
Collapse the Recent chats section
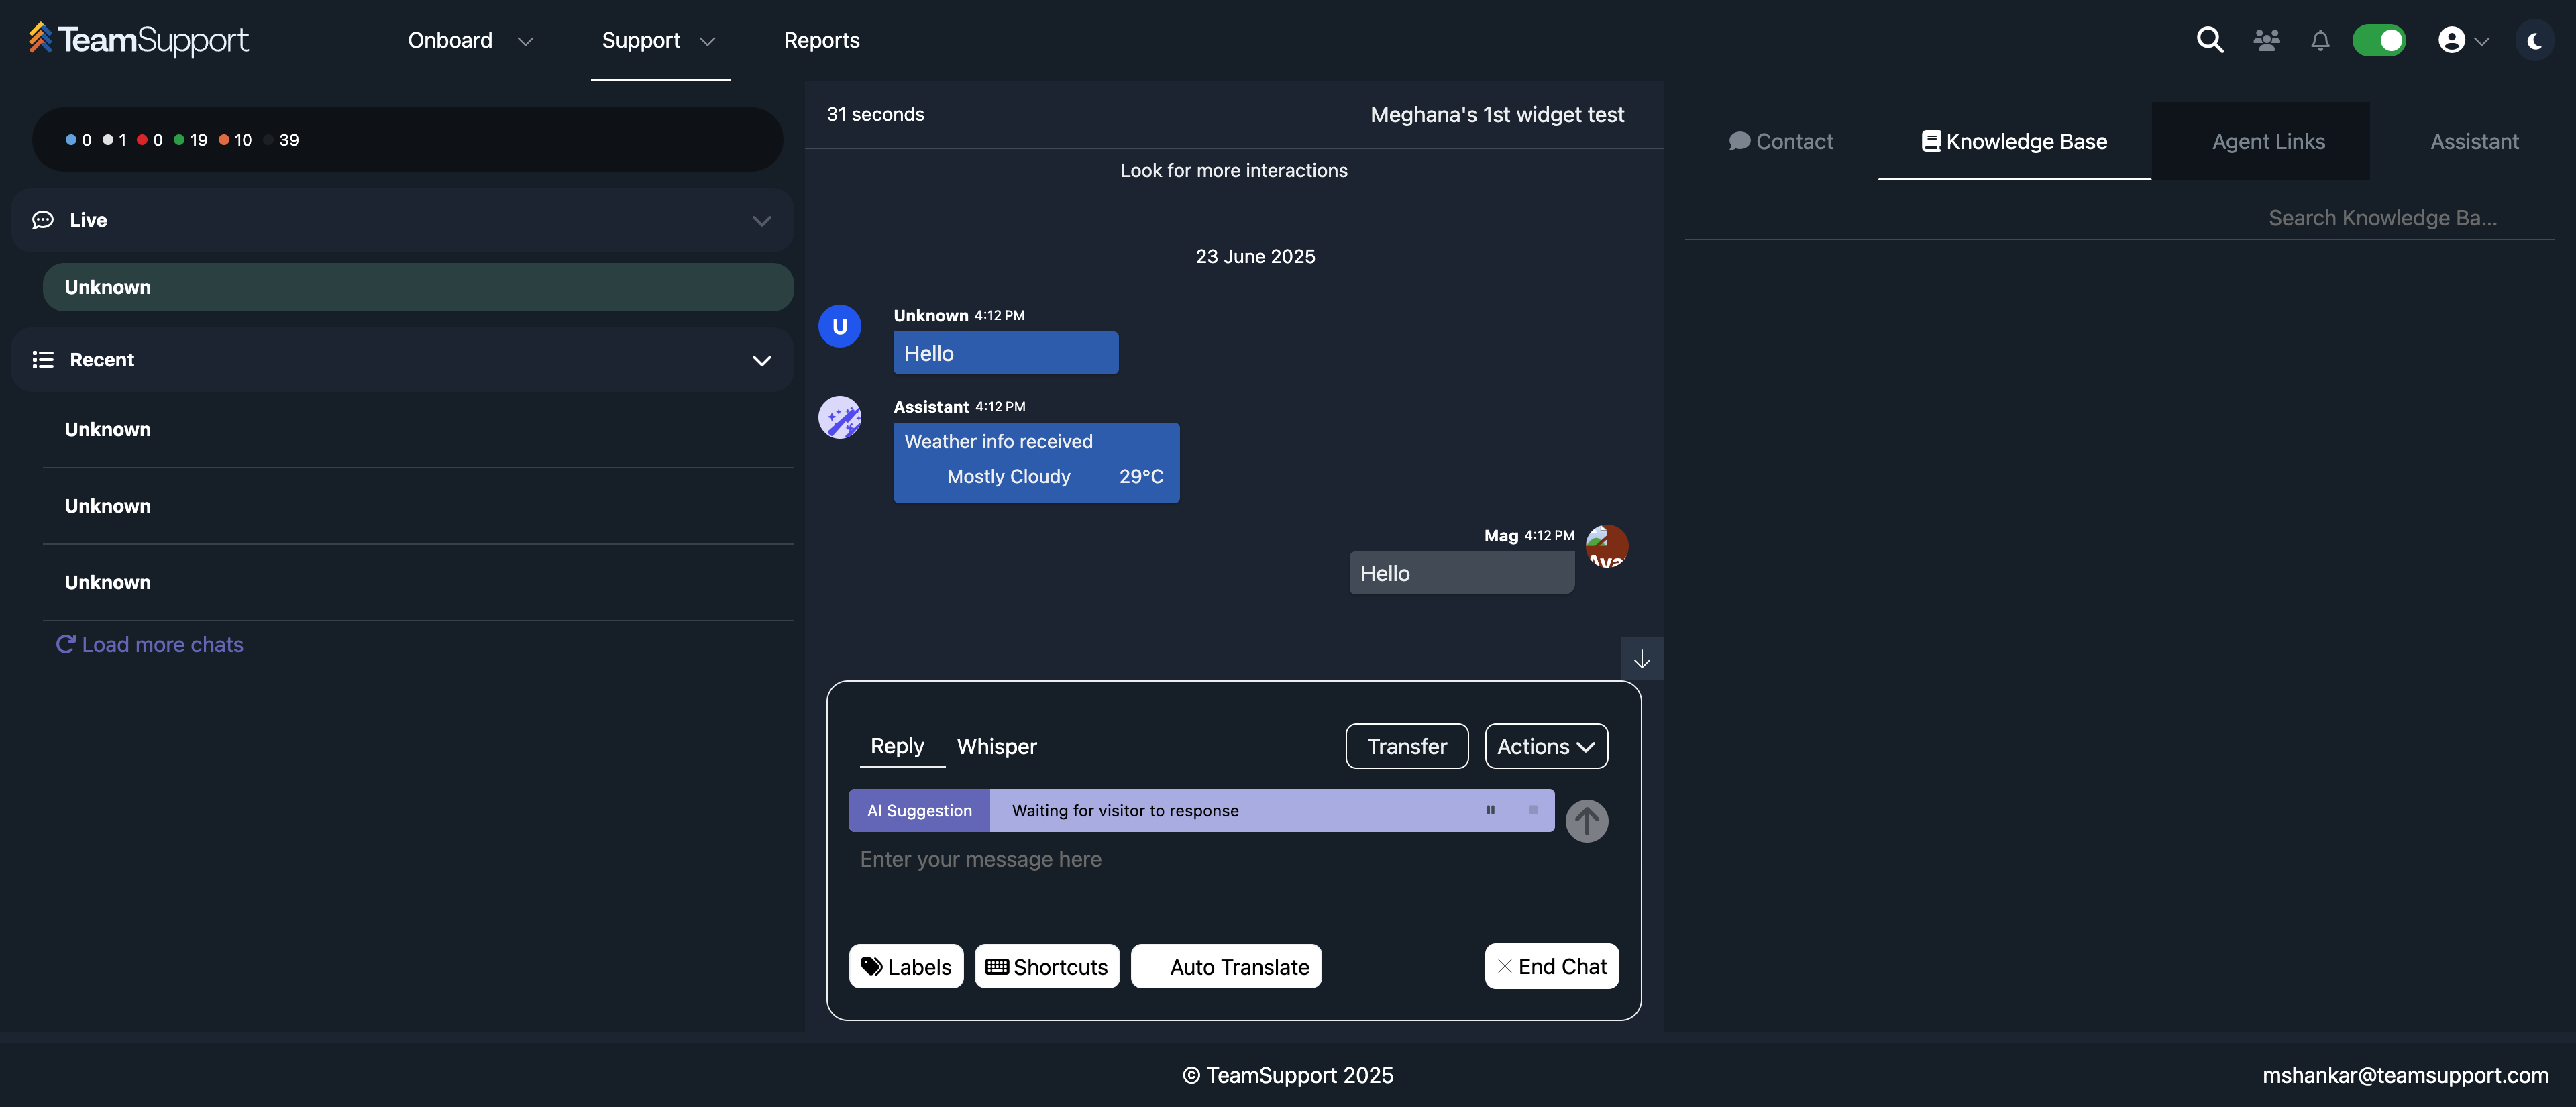762,360
